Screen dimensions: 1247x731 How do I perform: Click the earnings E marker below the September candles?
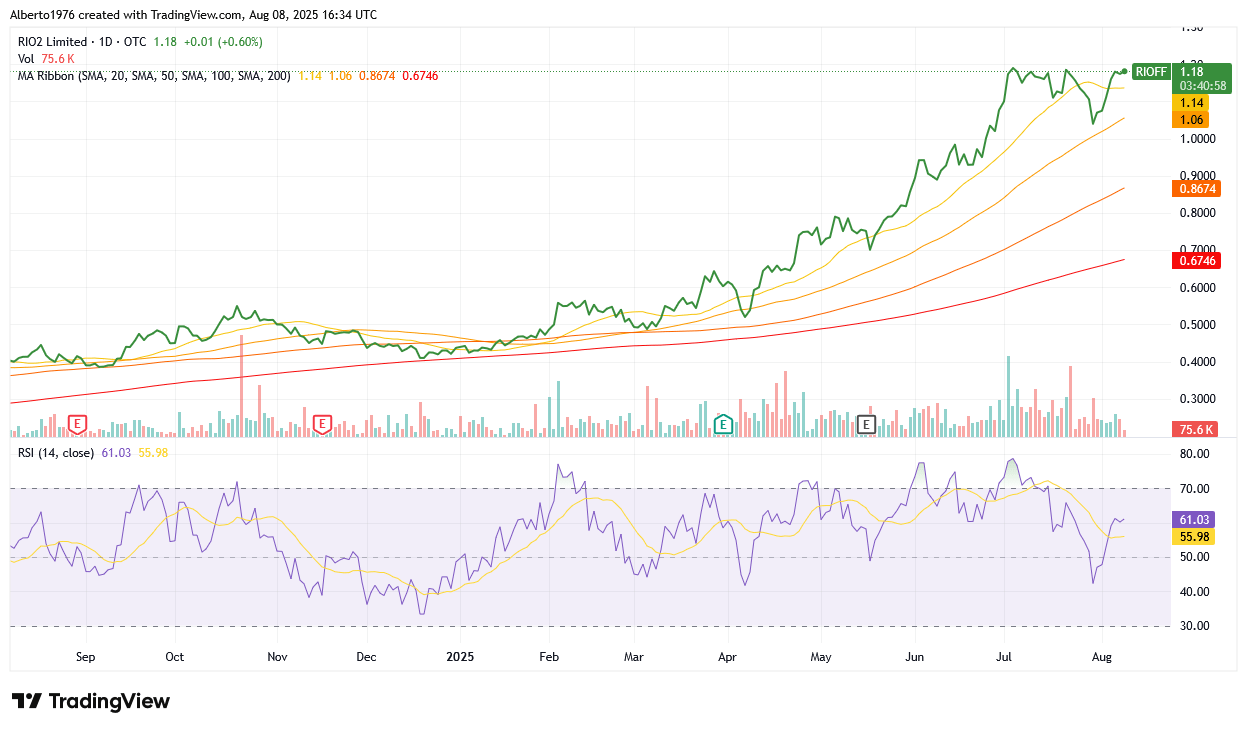pyautogui.click(x=77, y=424)
